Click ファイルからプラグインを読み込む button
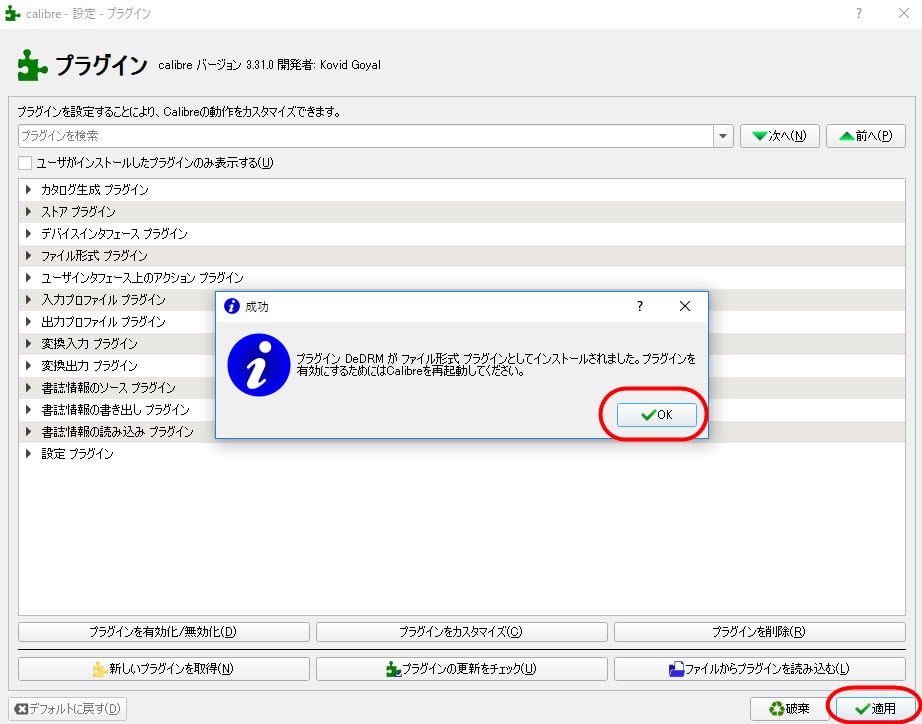The width and height of the screenshot is (922, 724). (760, 669)
